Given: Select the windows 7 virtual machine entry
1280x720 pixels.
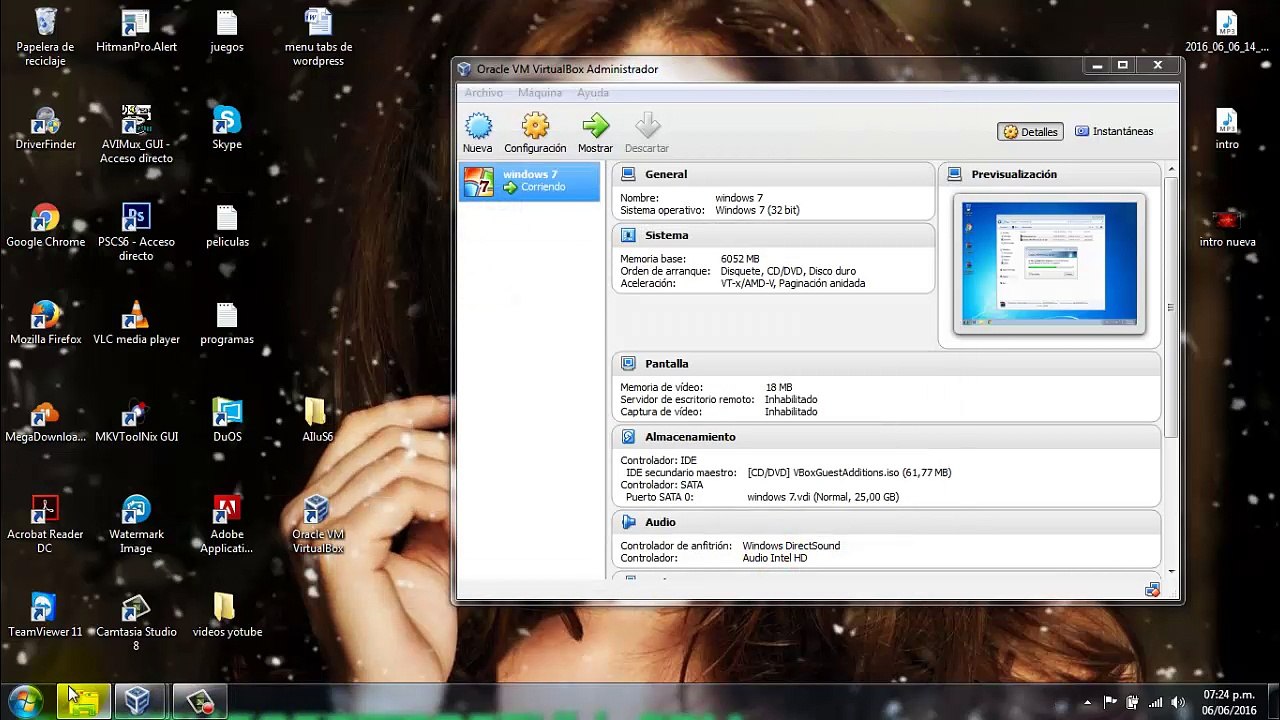Looking at the screenshot, I should coord(529,181).
